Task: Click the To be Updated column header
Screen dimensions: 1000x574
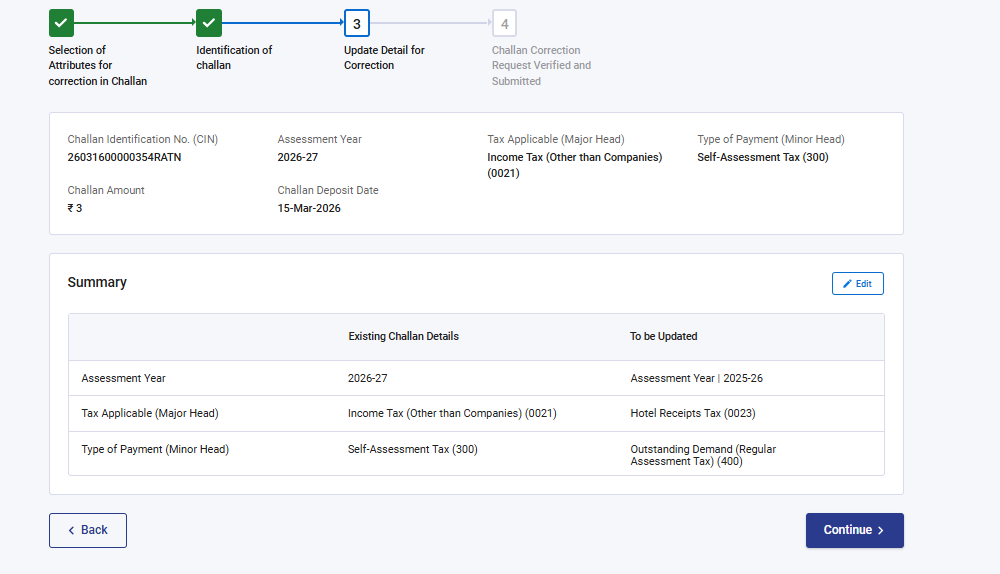Action: [663, 337]
